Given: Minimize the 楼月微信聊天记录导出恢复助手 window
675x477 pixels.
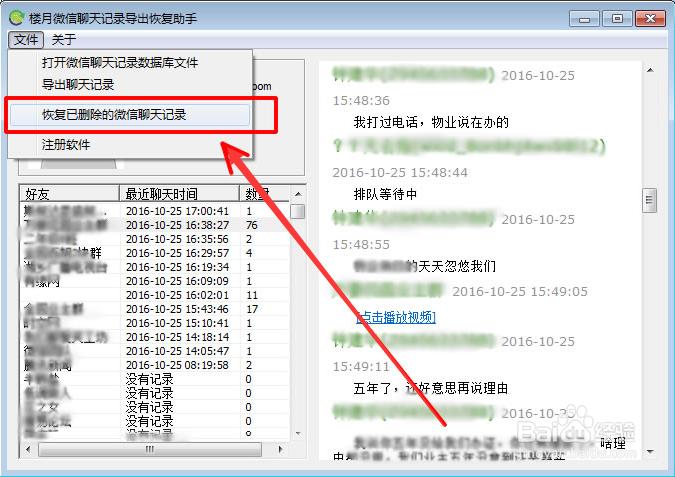Looking at the screenshot, I should tap(584, 19).
